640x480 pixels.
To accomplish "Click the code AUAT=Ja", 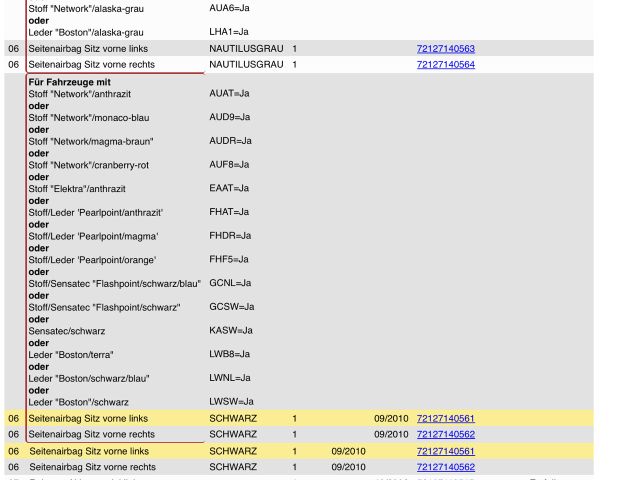I will 230,93.
